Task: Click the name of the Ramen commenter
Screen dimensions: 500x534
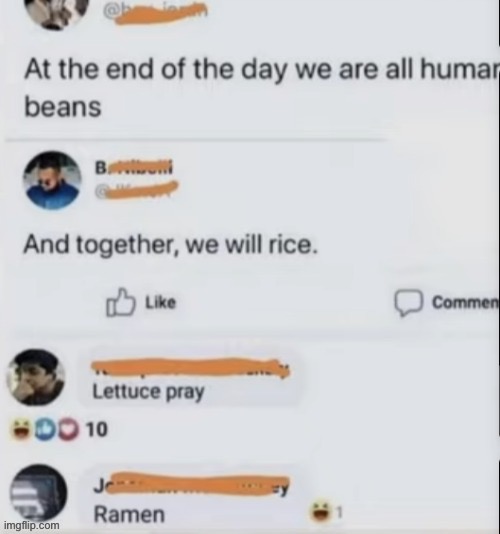Action: pyautogui.click(x=191, y=486)
